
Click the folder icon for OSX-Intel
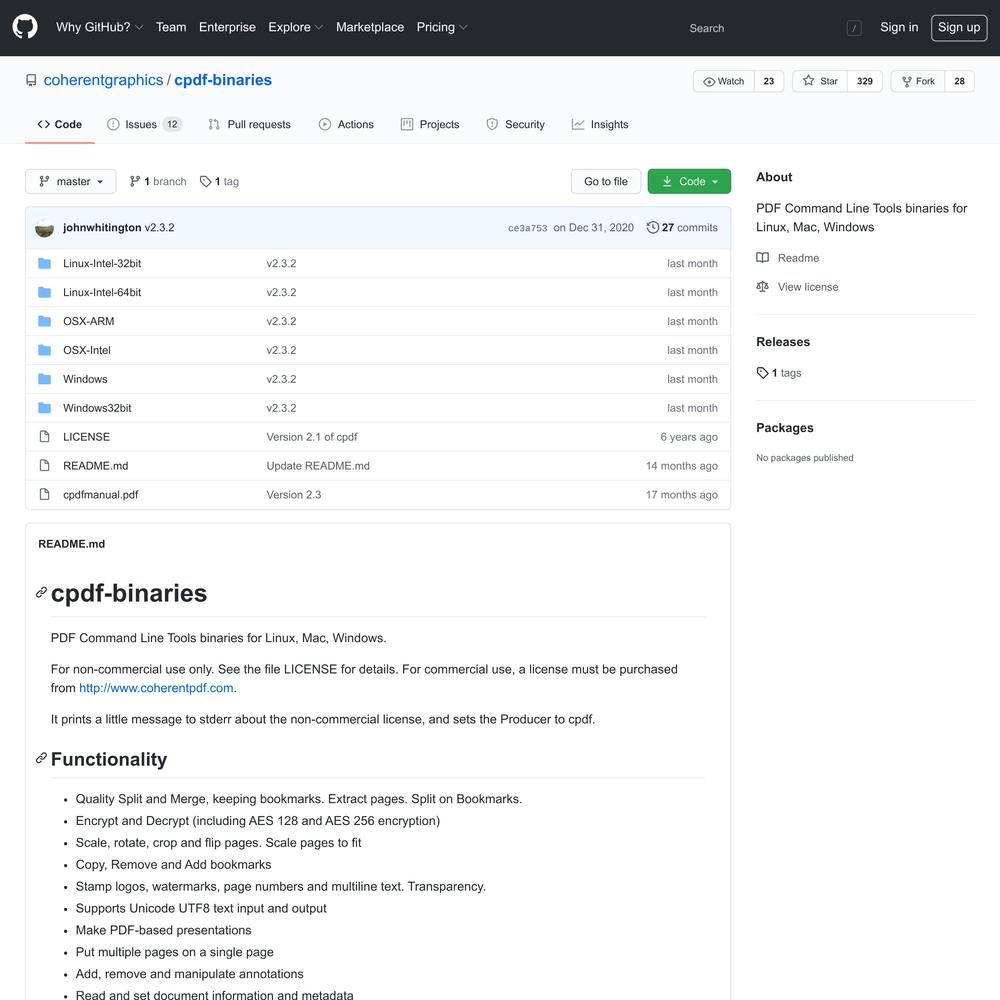point(44,350)
